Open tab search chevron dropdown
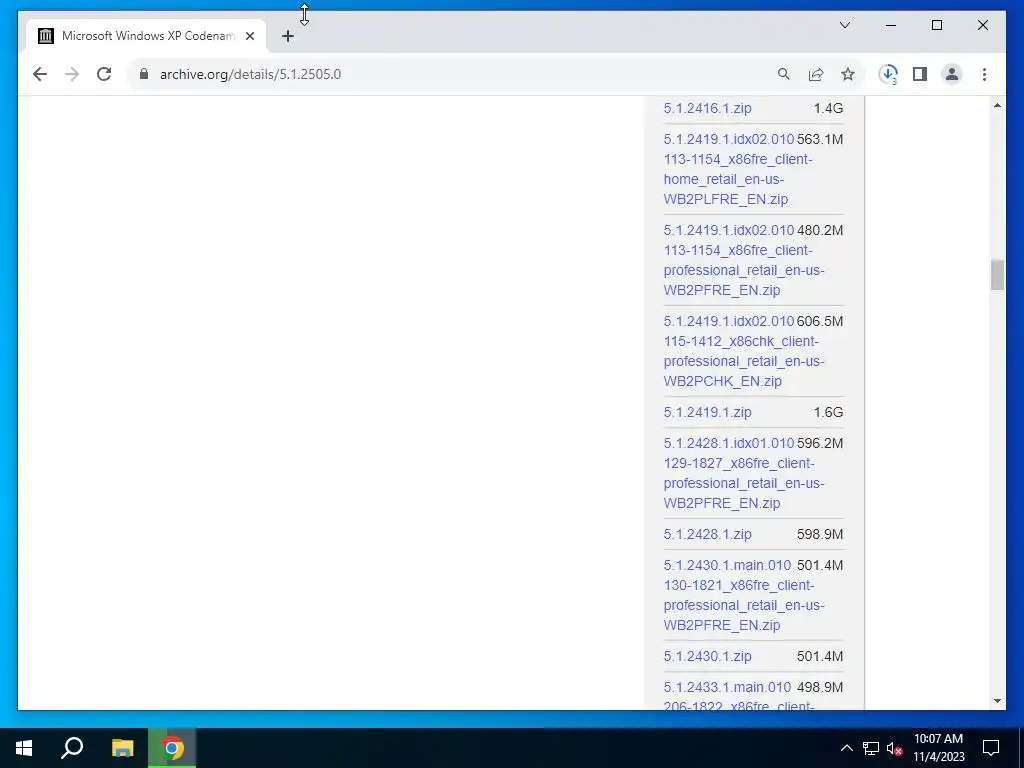 coord(845,25)
